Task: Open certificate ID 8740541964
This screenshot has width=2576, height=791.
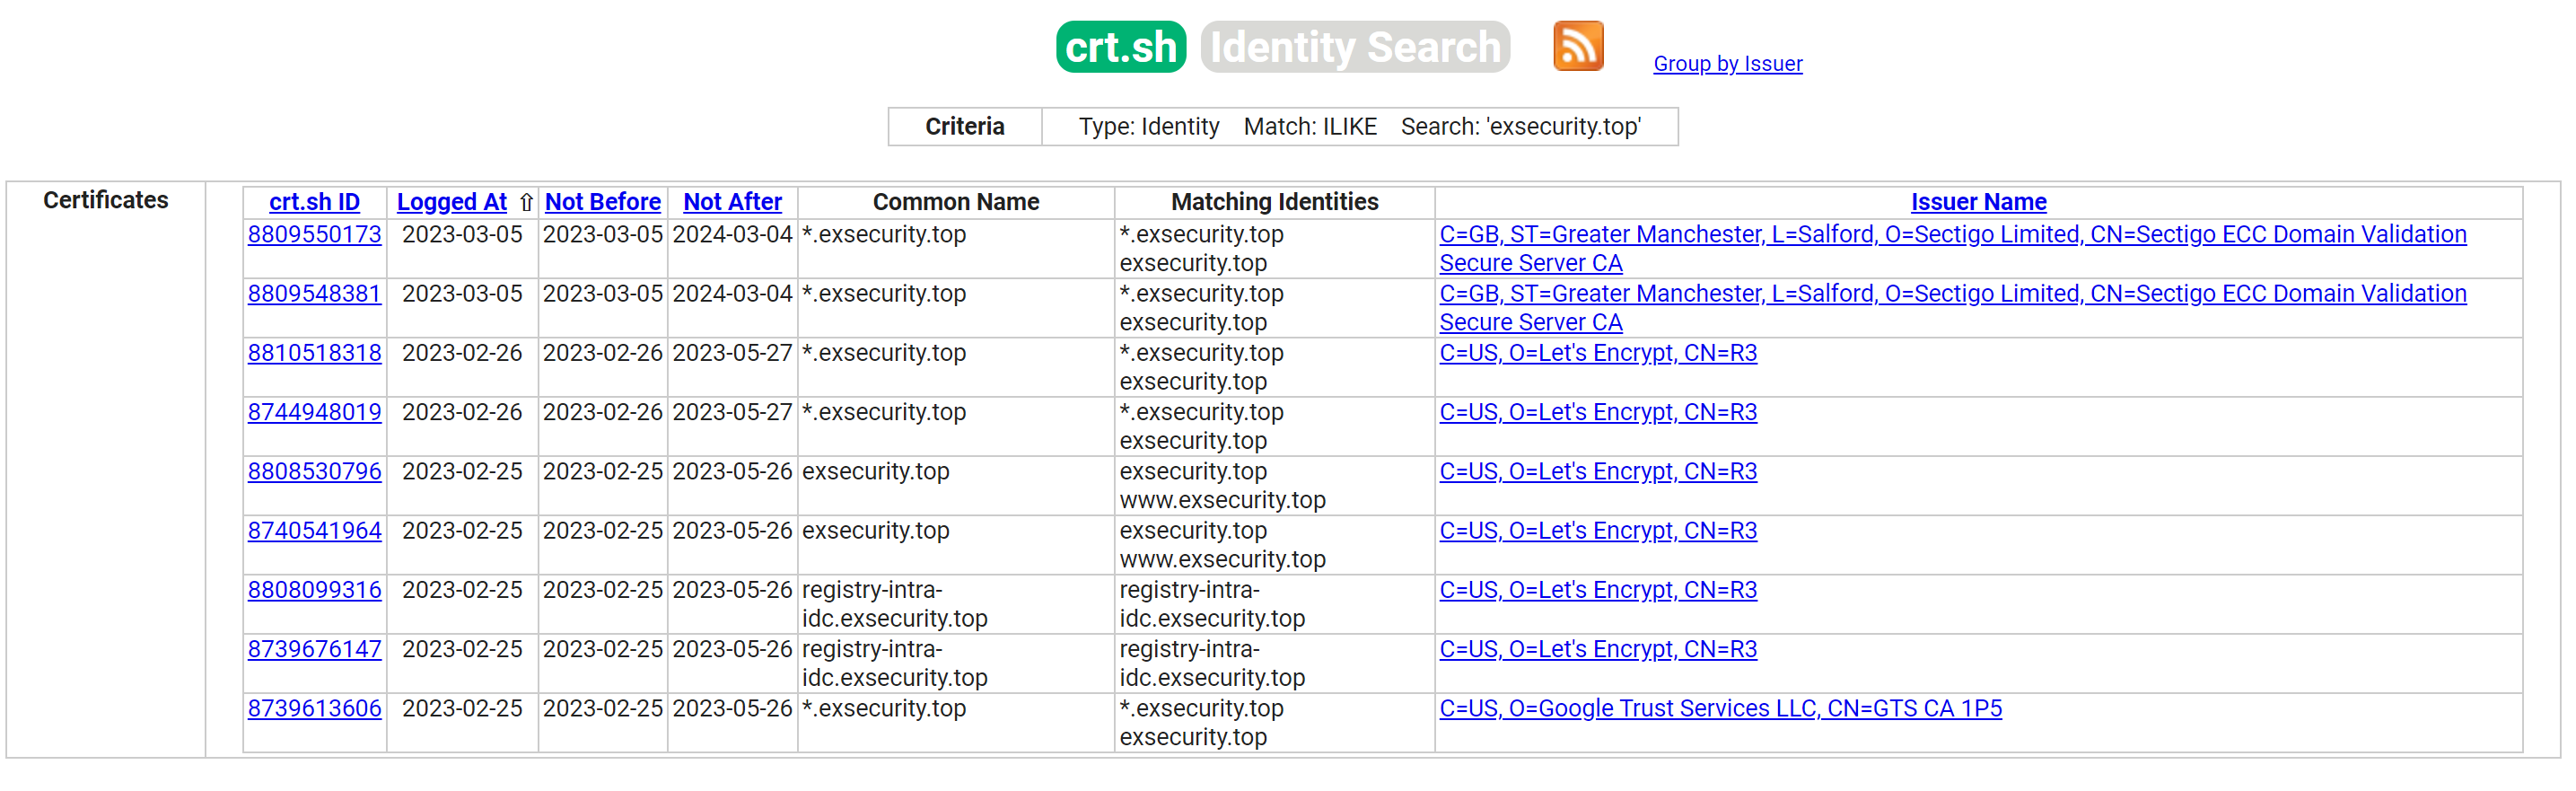Action: coord(314,530)
